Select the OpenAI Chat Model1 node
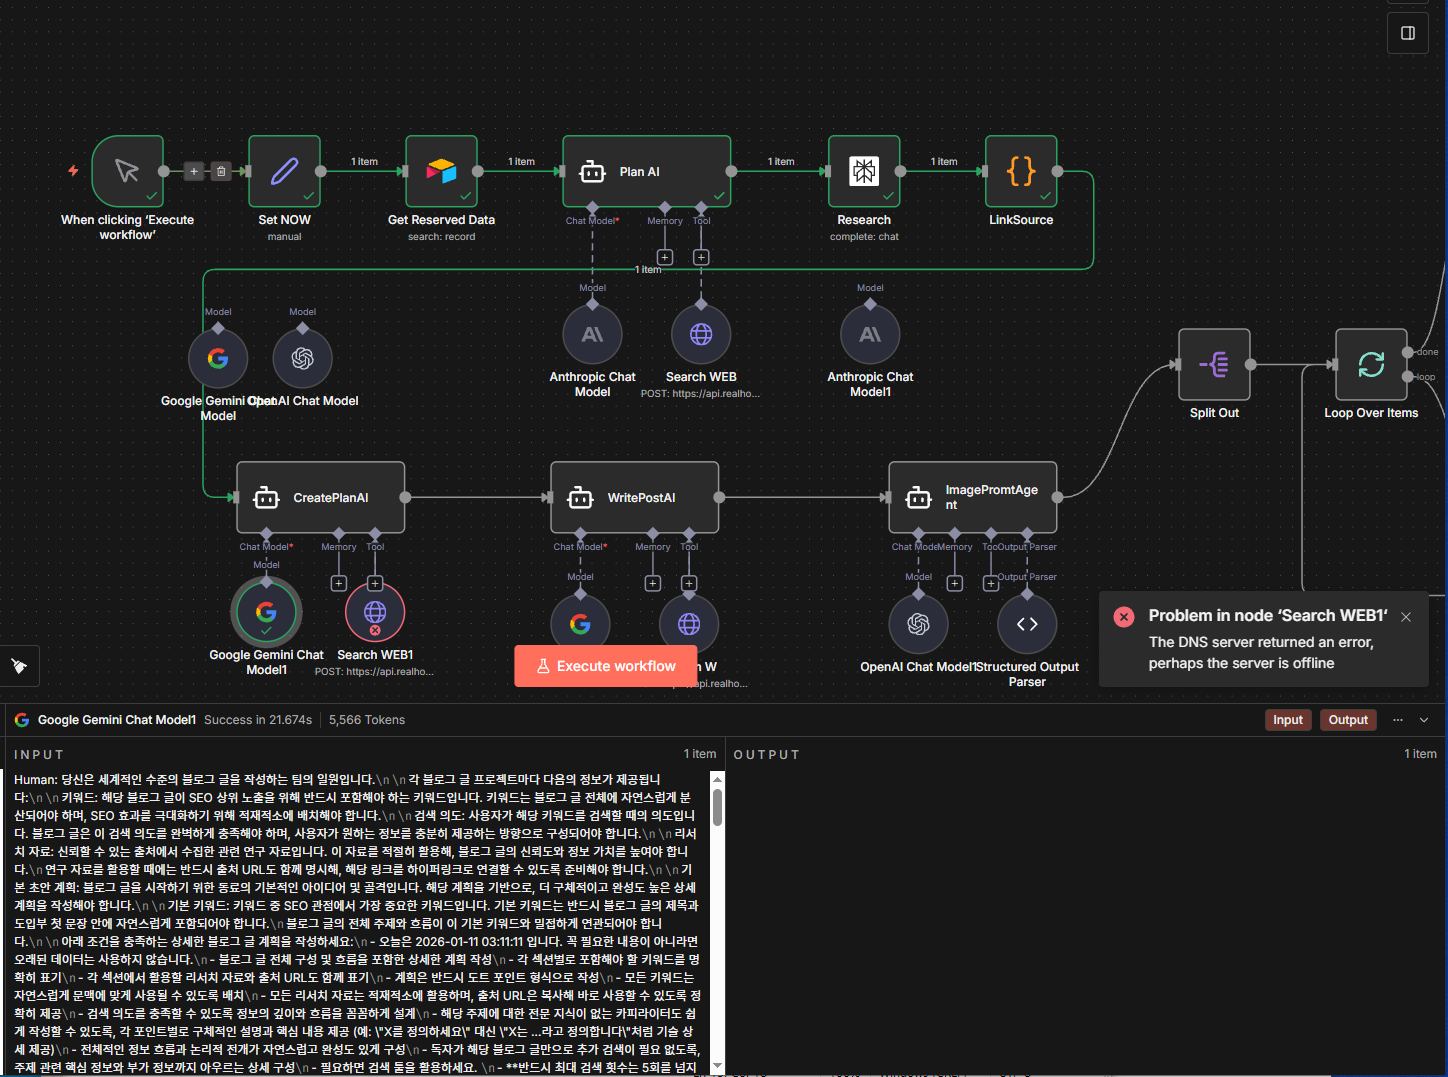 point(918,624)
